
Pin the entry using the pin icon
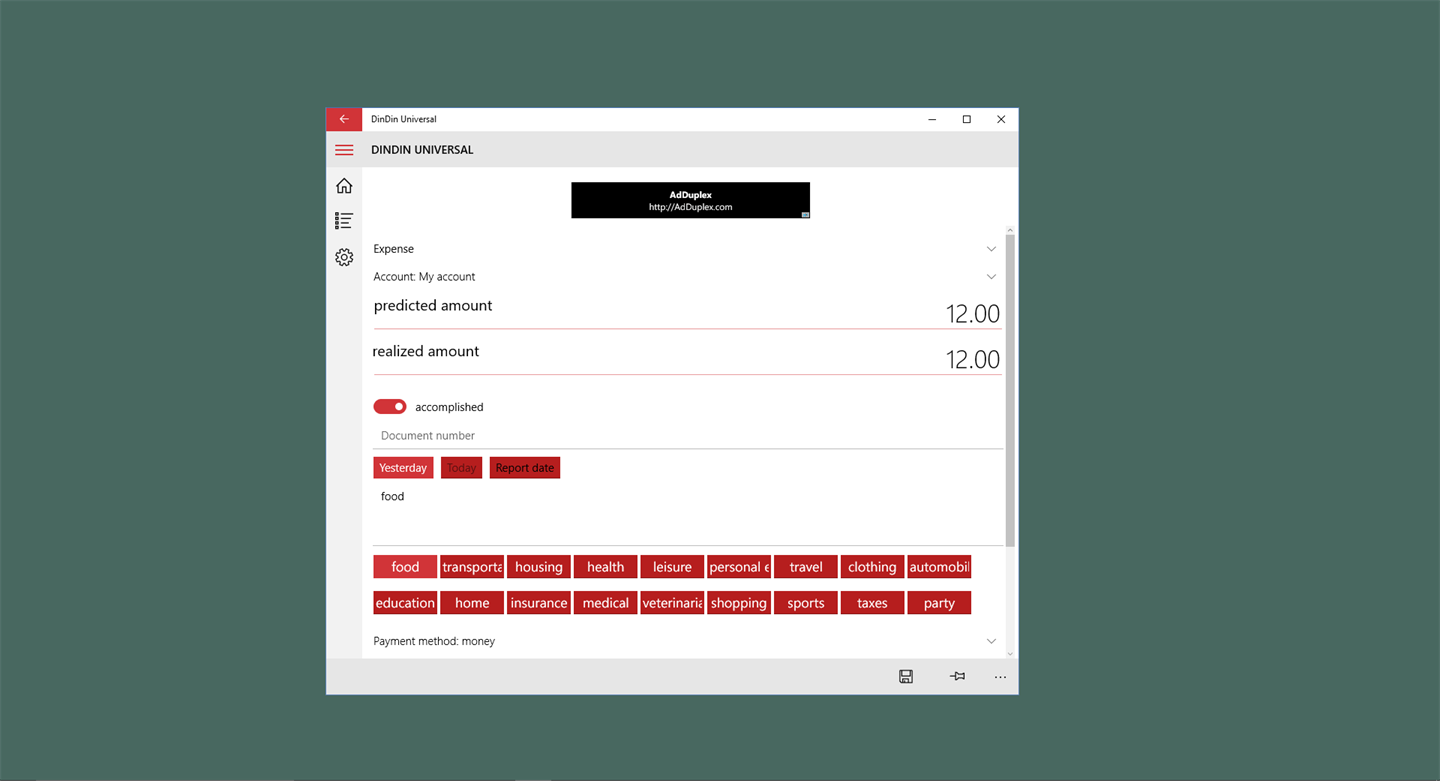[957, 677]
